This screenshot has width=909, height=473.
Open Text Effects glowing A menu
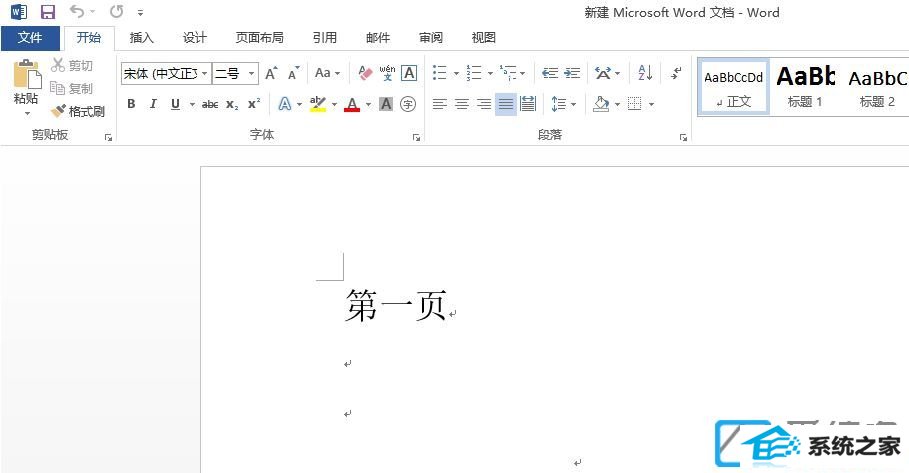tap(285, 104)
